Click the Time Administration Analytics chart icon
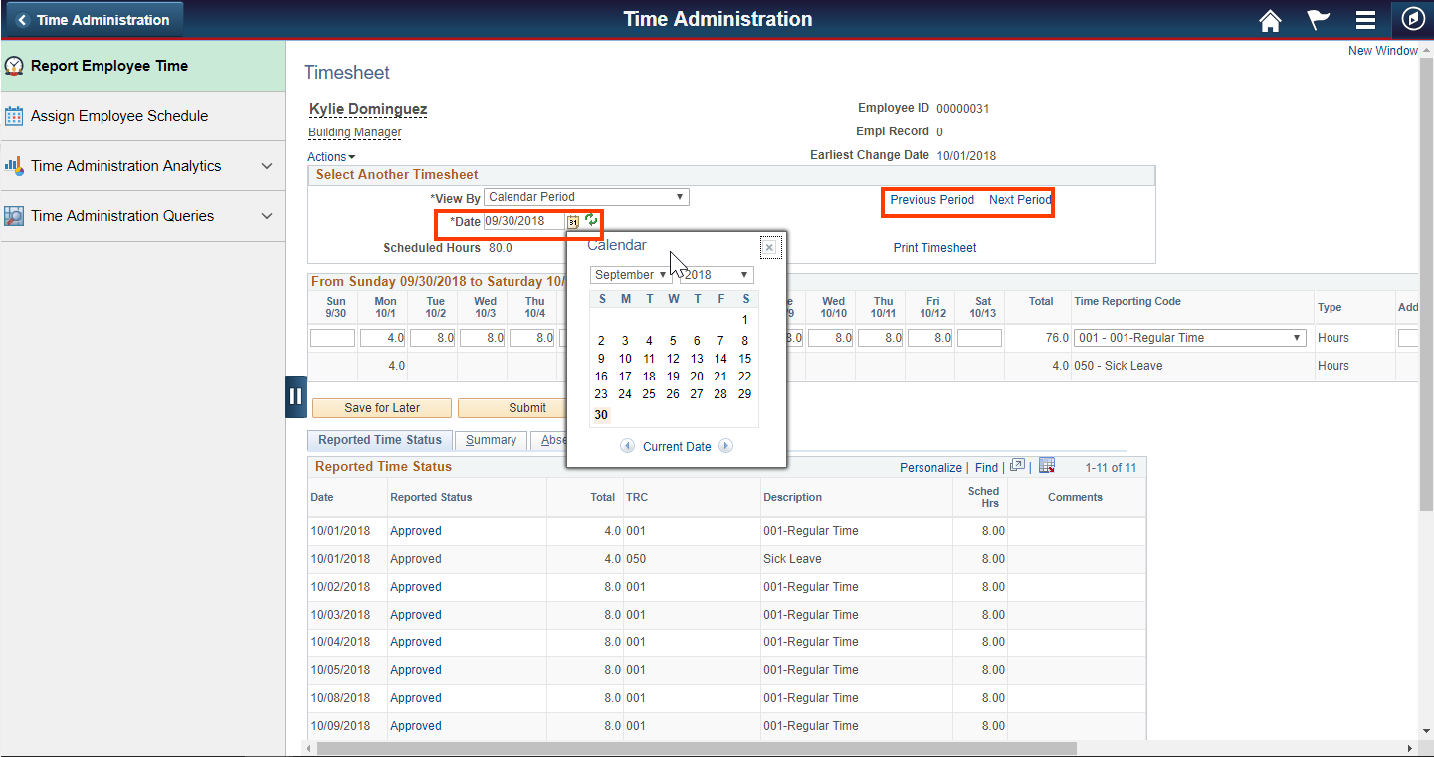 tap(16, 165)
